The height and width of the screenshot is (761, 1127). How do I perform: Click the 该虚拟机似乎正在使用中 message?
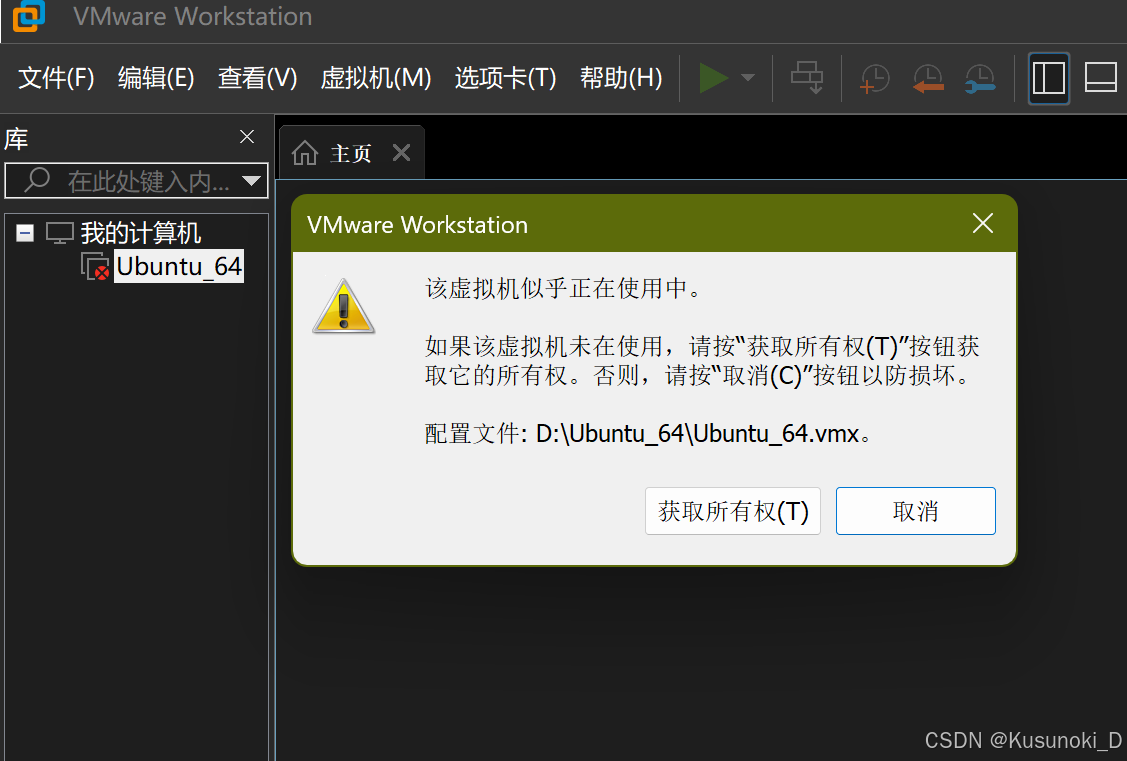click(565, 288)
